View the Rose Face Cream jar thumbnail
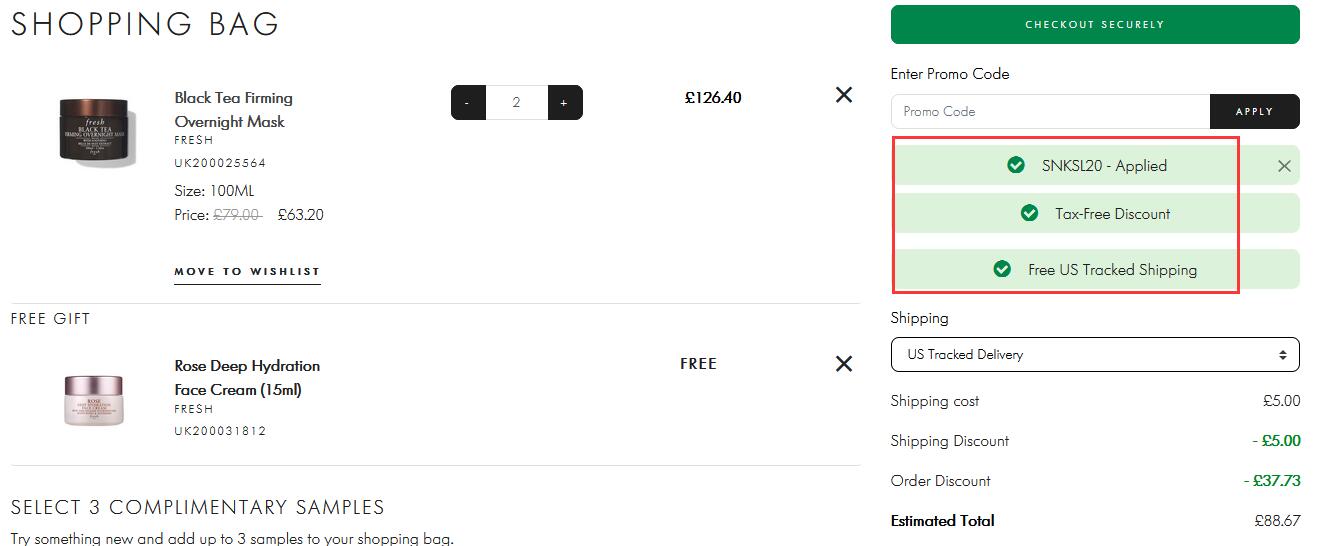This screenshot has height=546, width=1317. point(93,400)
